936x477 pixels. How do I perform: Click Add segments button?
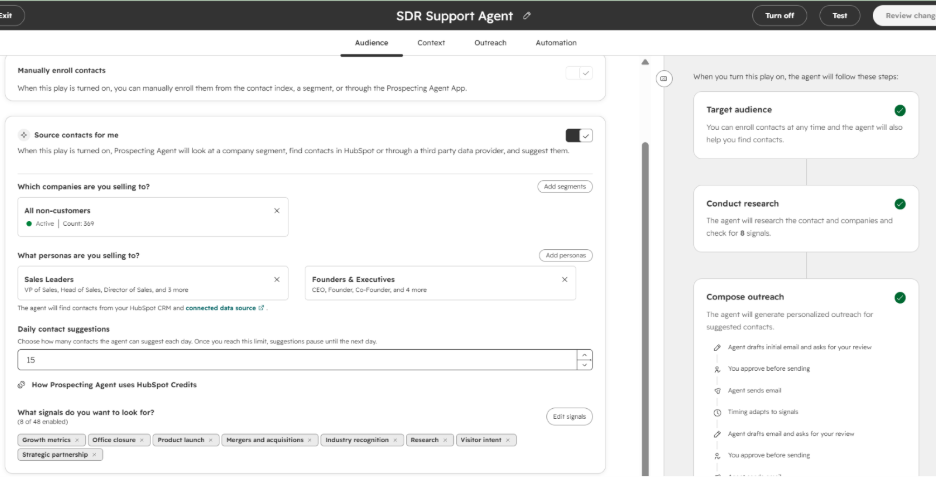point(565,187)
